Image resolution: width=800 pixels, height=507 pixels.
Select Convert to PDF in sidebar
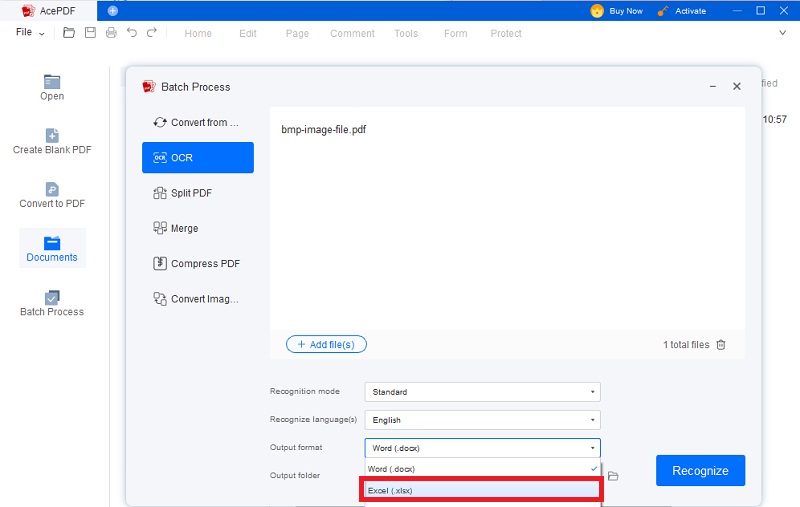click(x=52, y=195)
